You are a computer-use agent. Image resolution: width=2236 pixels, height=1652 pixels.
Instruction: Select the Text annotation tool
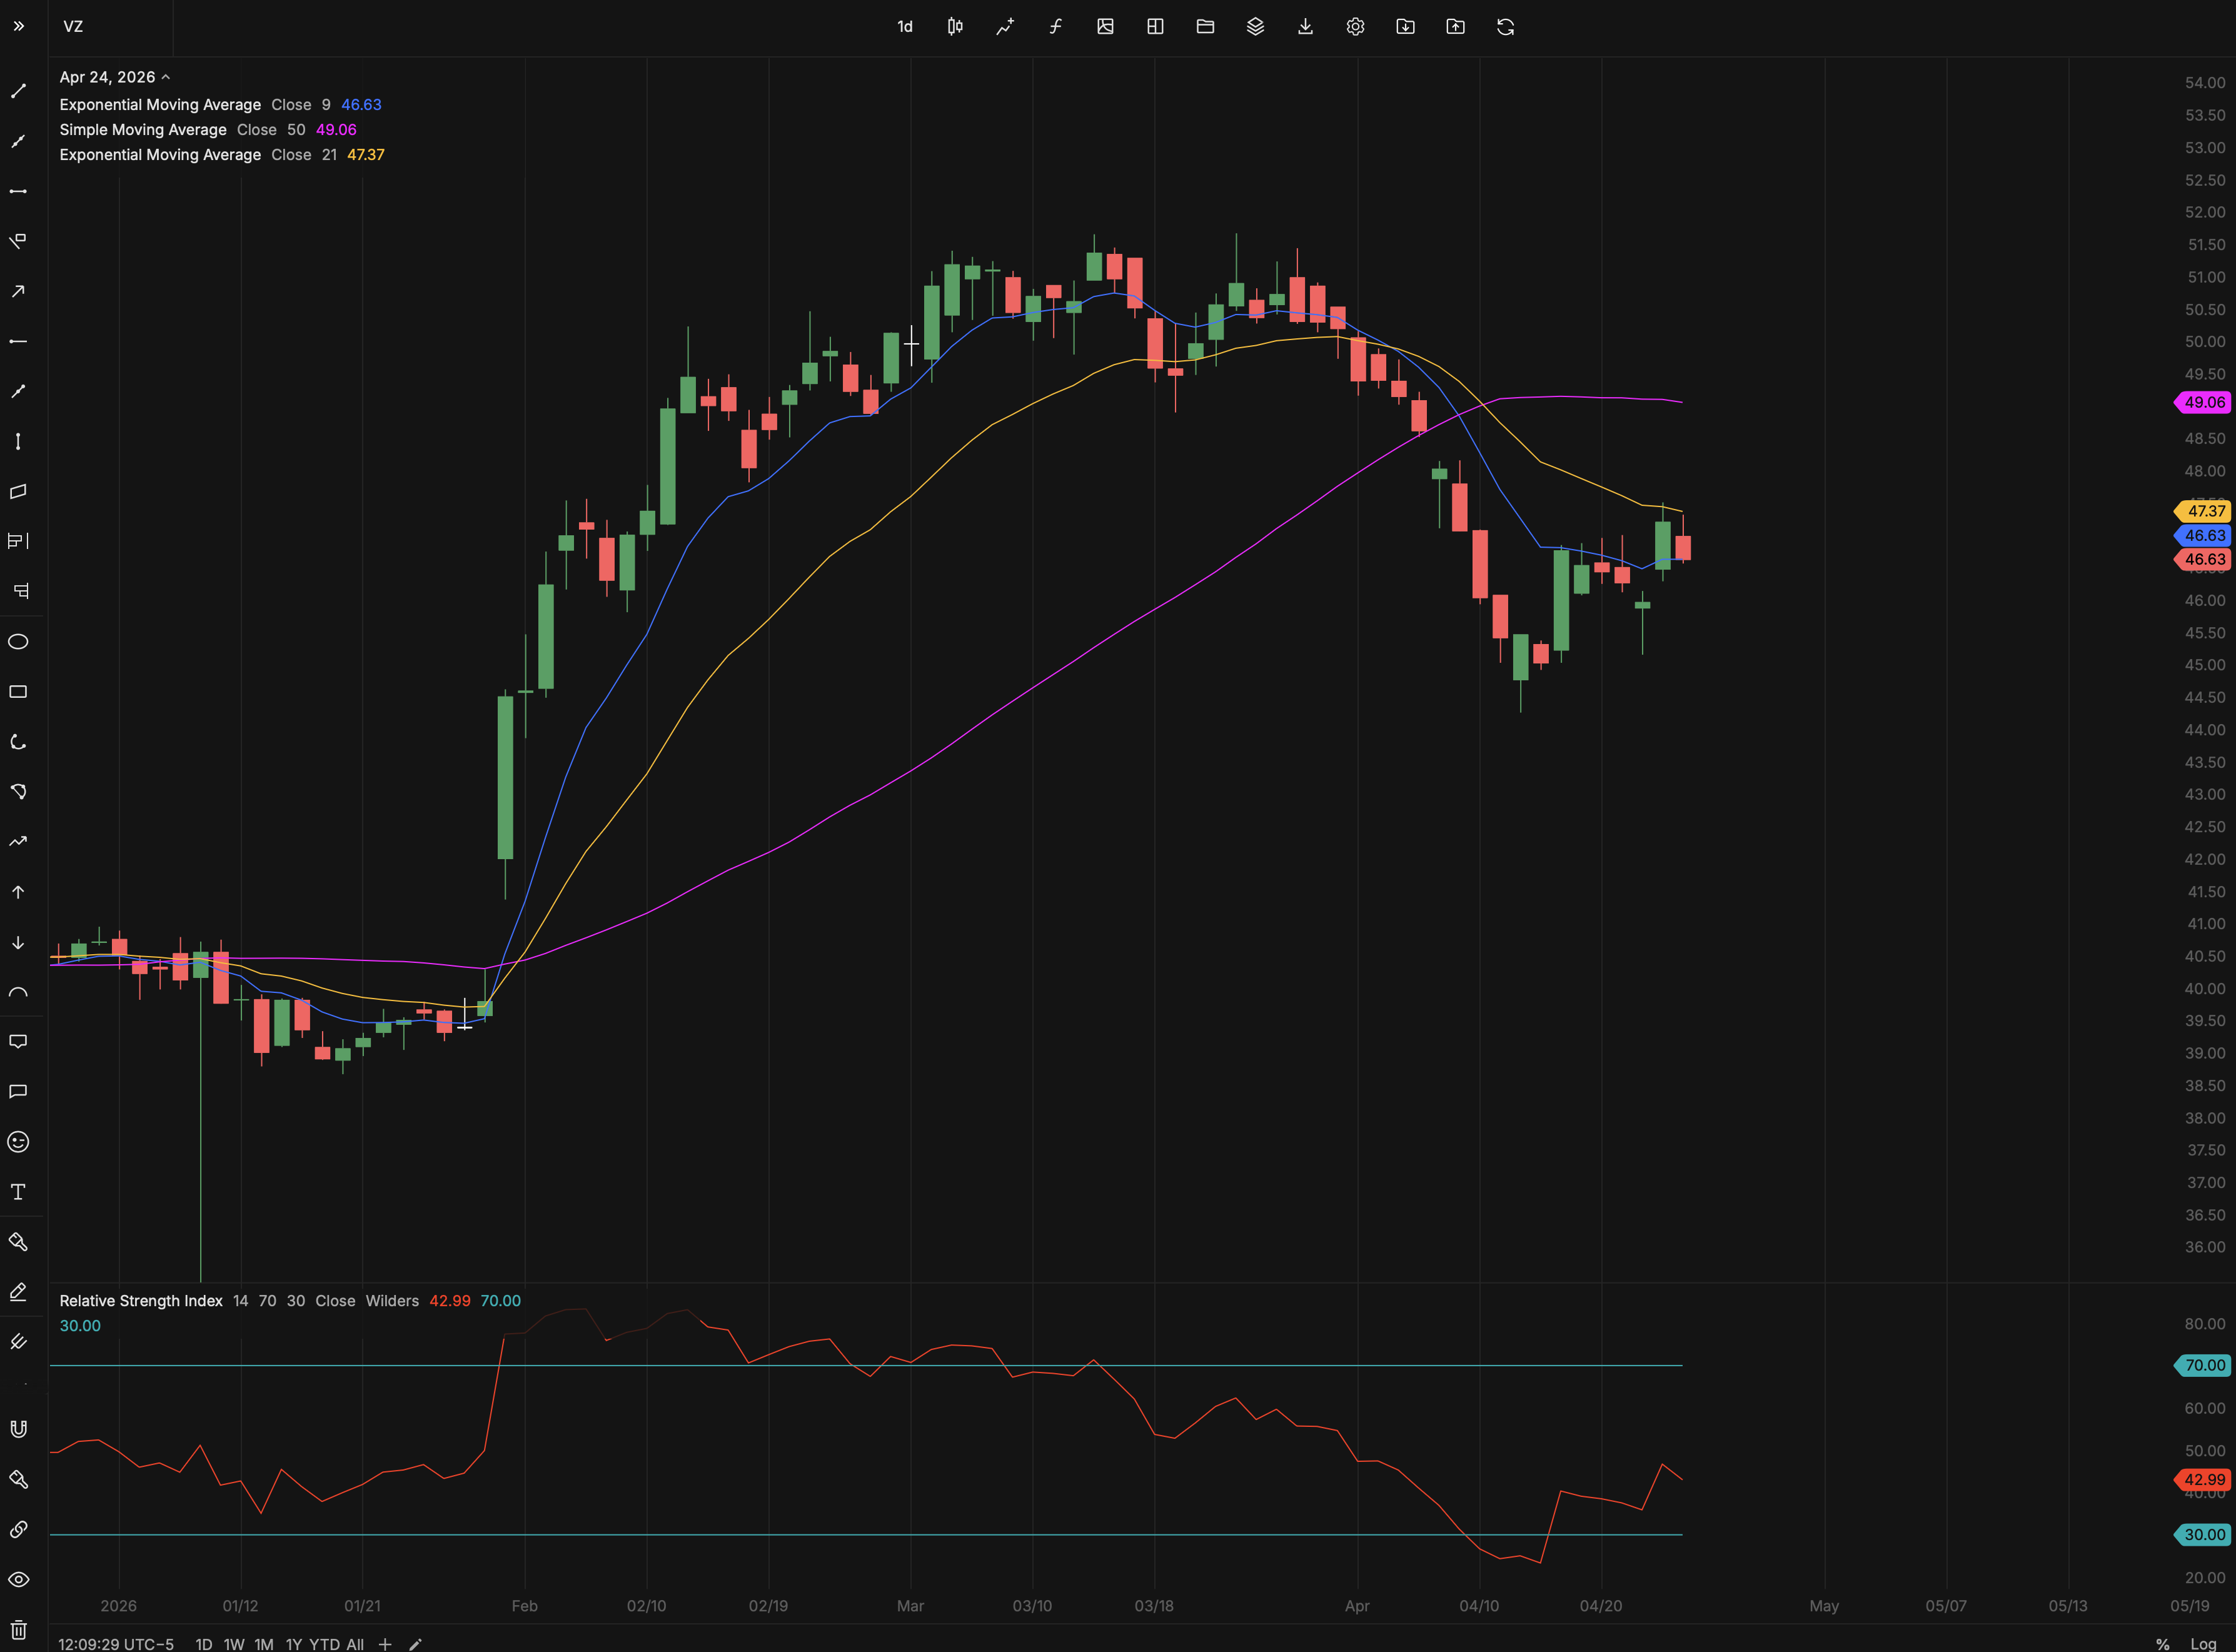tap(18, 1191)
